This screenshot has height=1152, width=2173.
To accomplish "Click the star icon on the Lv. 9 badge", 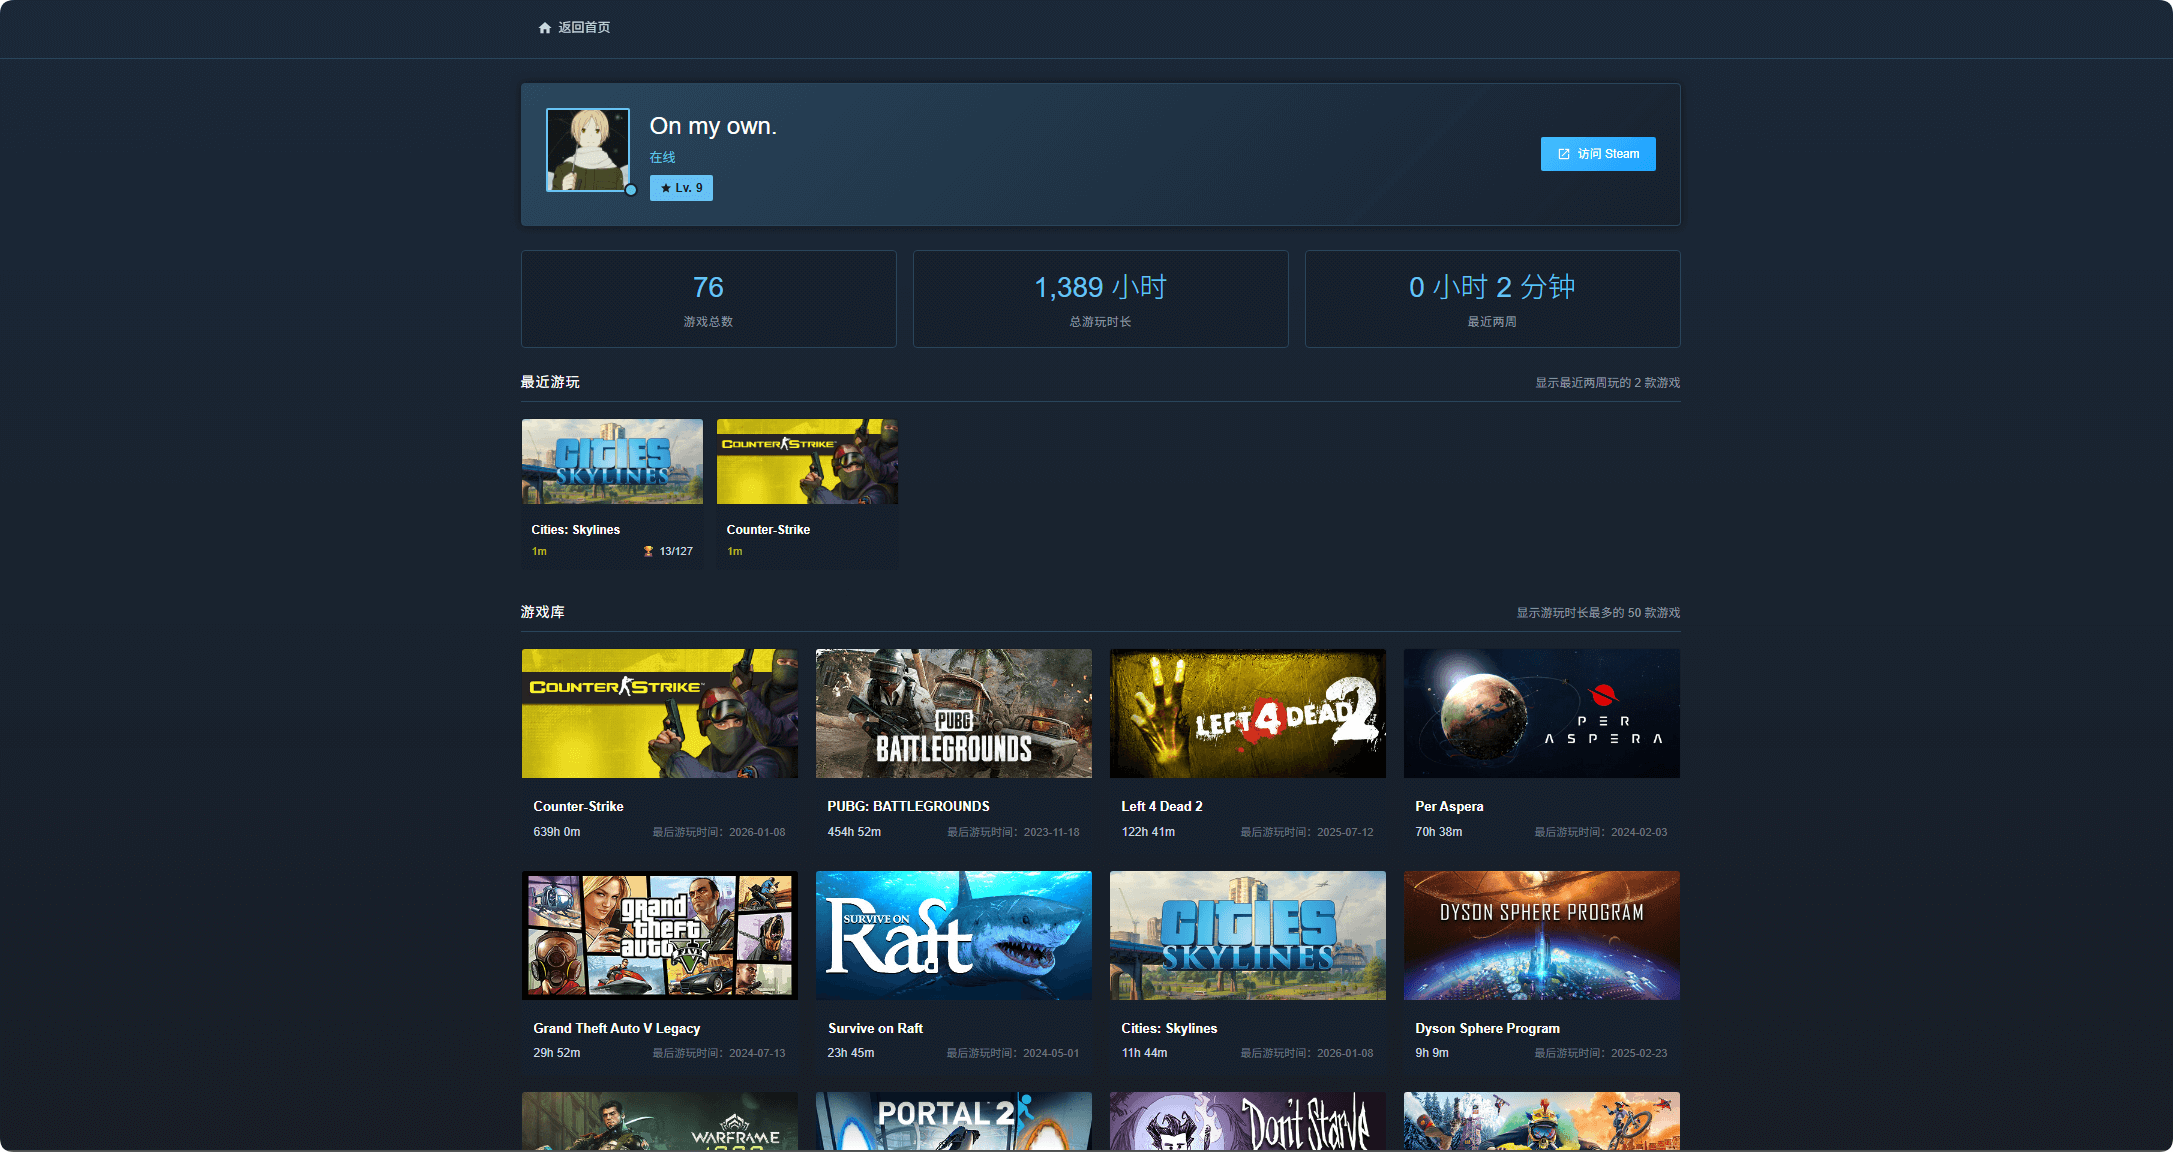I will 666,188.
